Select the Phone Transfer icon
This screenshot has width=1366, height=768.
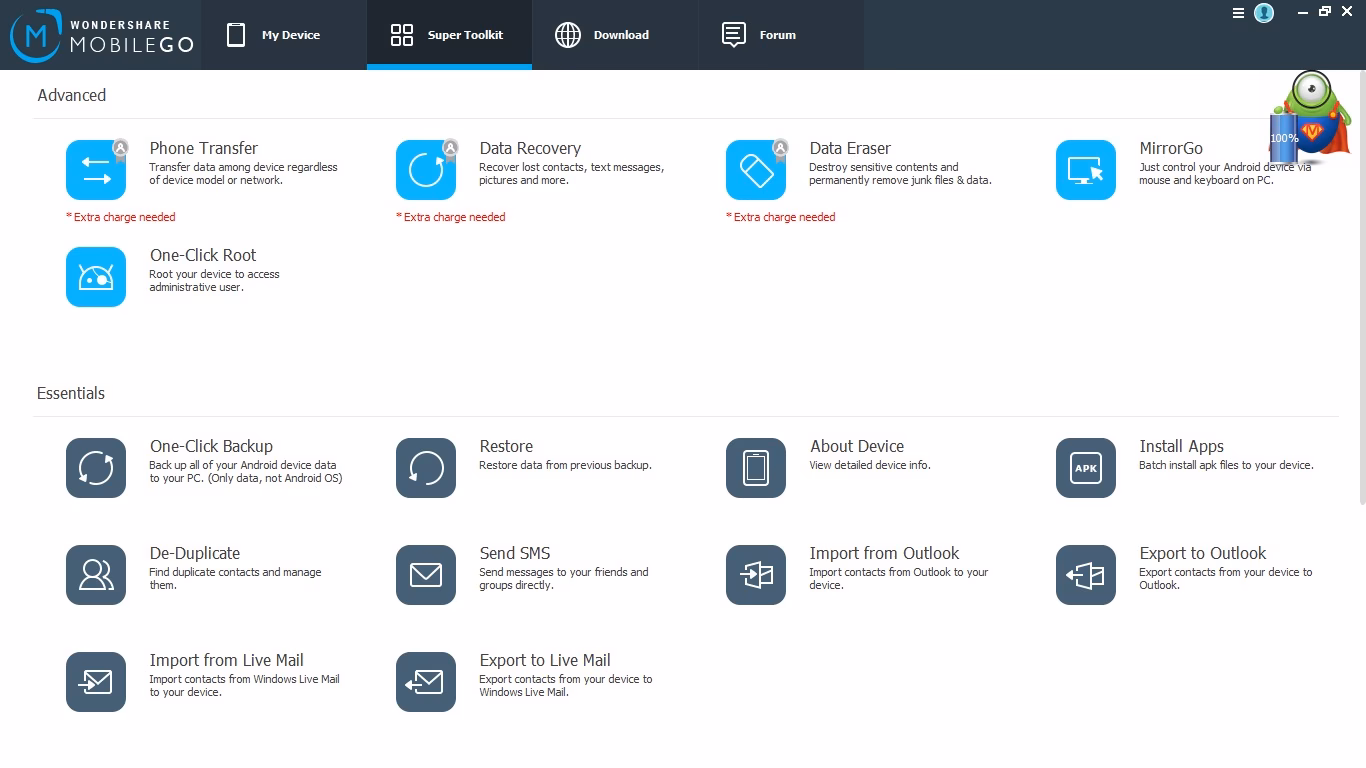pyautogui.click(x=96, y=170)
